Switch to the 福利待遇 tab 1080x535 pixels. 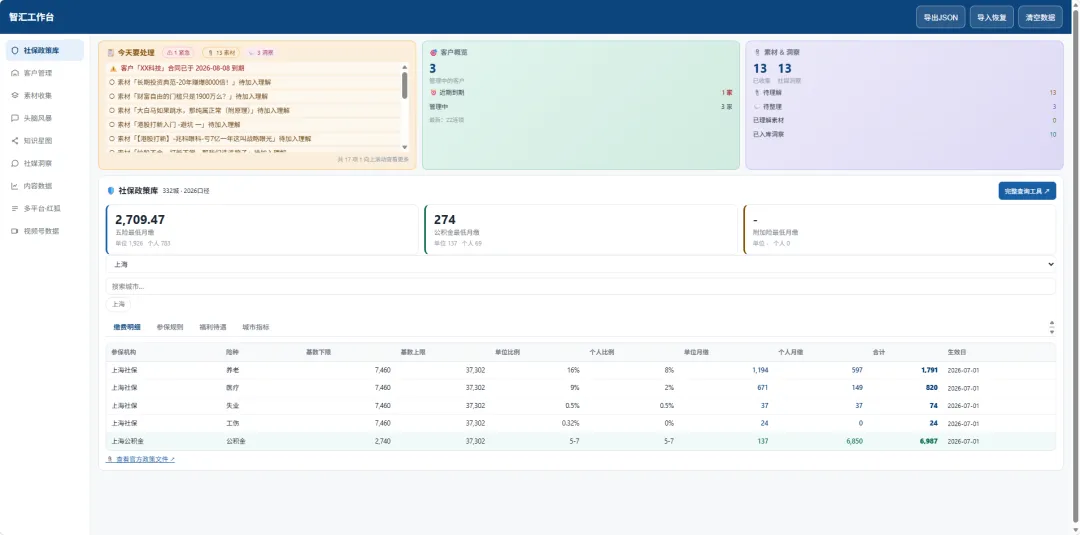tap(212, 327)
